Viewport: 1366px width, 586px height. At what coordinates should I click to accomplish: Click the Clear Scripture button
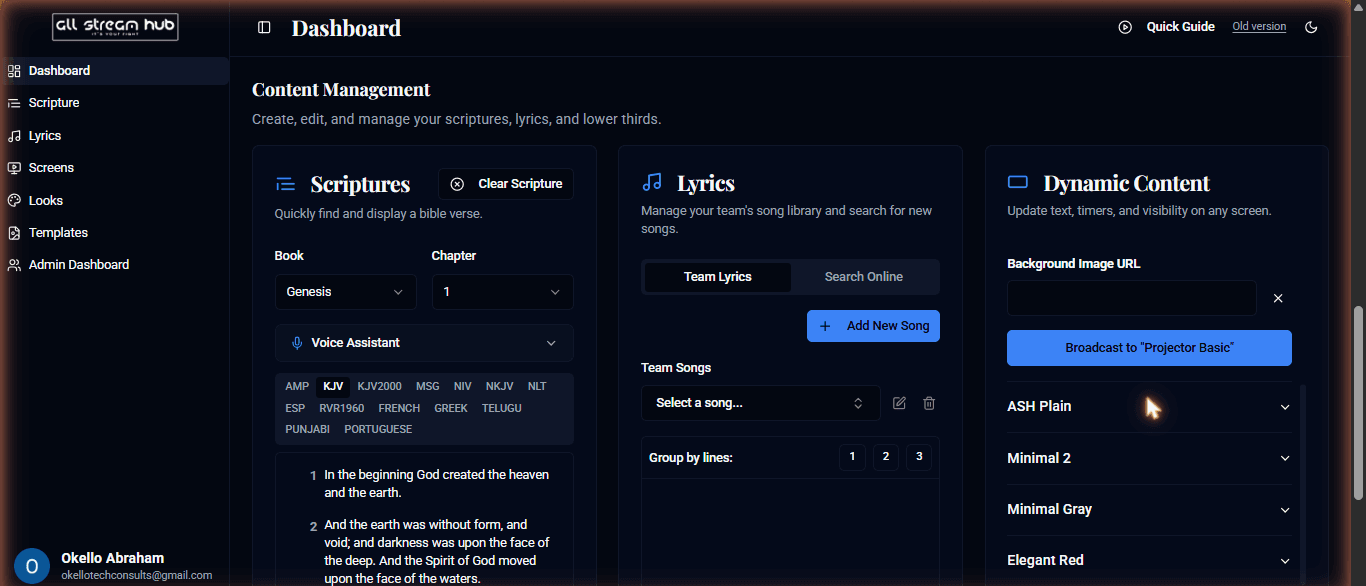click(x=506, y=184)
